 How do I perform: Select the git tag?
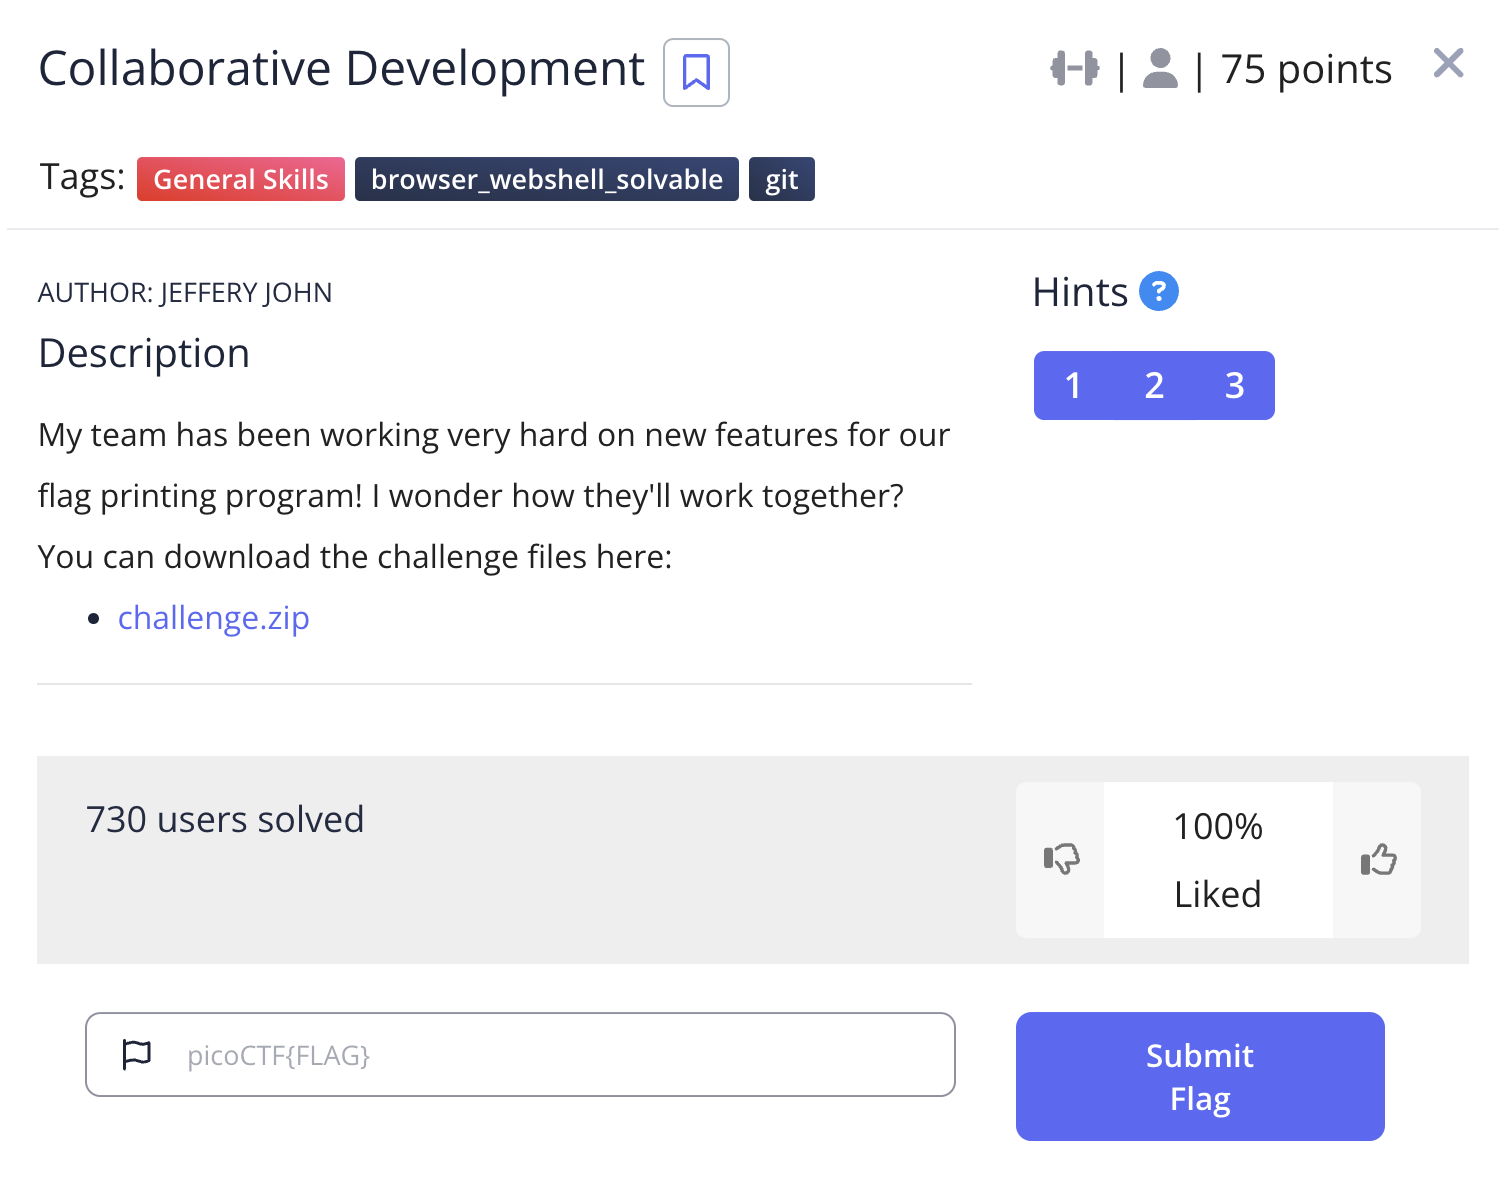781,180
